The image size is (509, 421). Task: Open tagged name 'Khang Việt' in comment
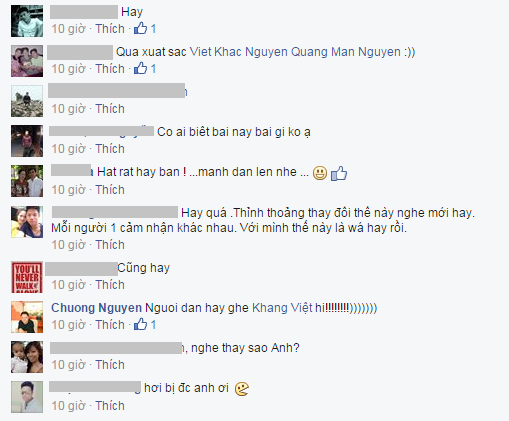tap(282, 308)
